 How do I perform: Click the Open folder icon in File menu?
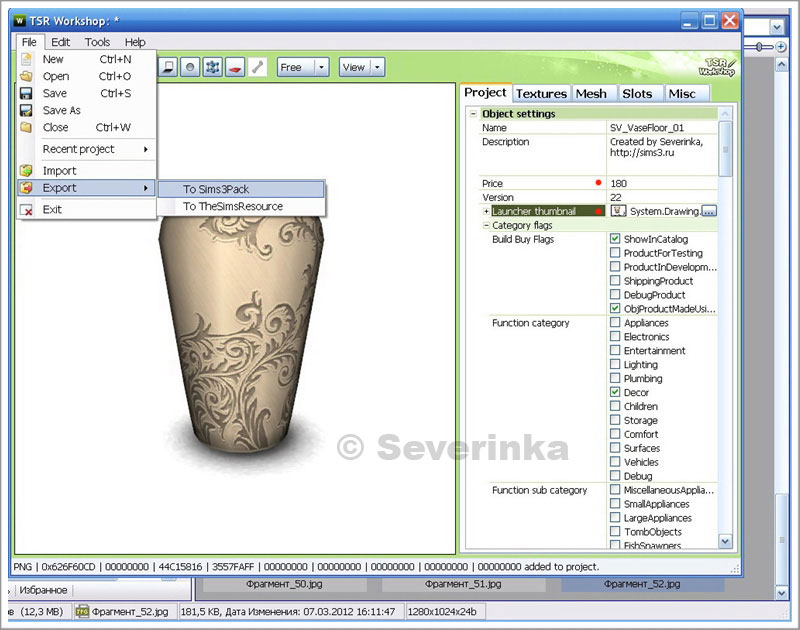[x=27, y=76]
